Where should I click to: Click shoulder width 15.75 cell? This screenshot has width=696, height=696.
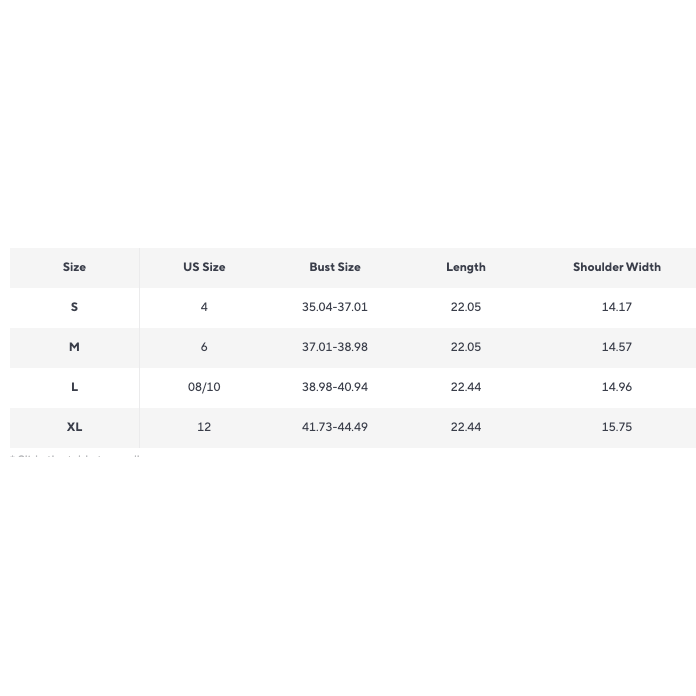click(x=617, y=427)
